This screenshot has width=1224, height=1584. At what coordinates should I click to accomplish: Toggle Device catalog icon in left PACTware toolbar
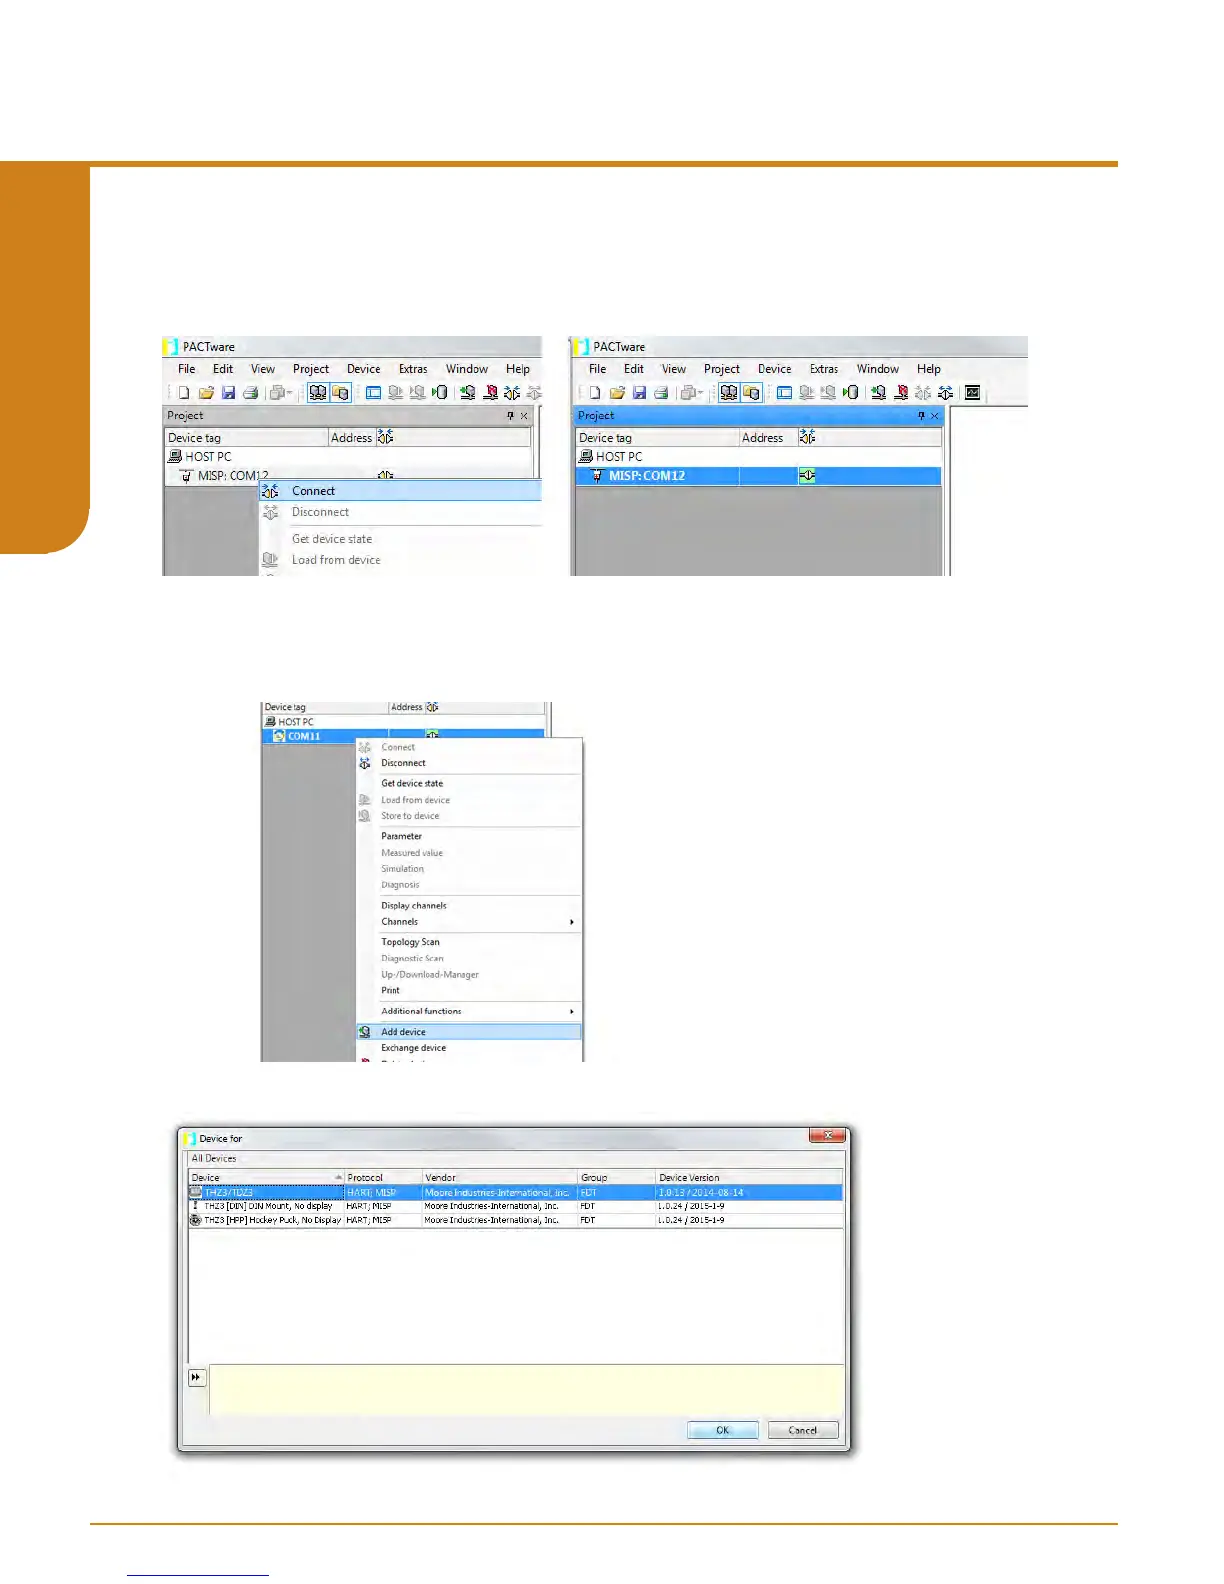340,393
